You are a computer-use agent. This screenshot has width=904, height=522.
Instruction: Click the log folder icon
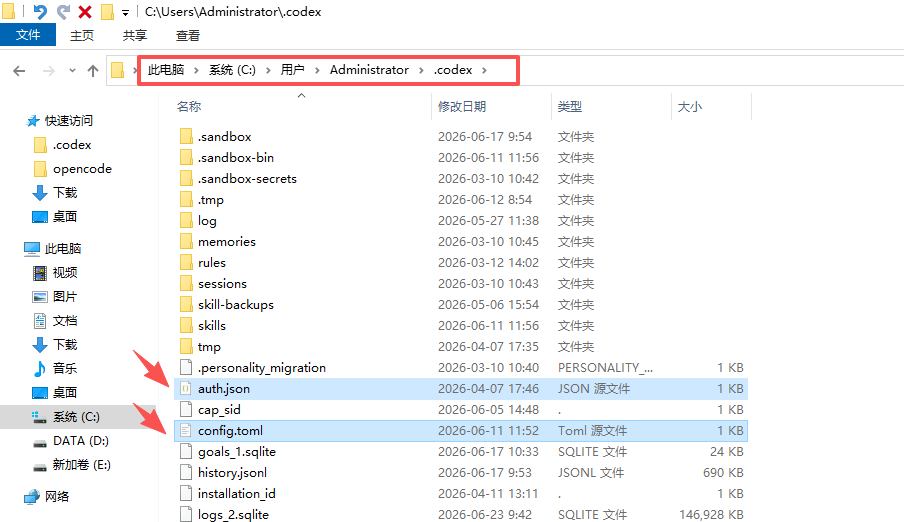186,220
